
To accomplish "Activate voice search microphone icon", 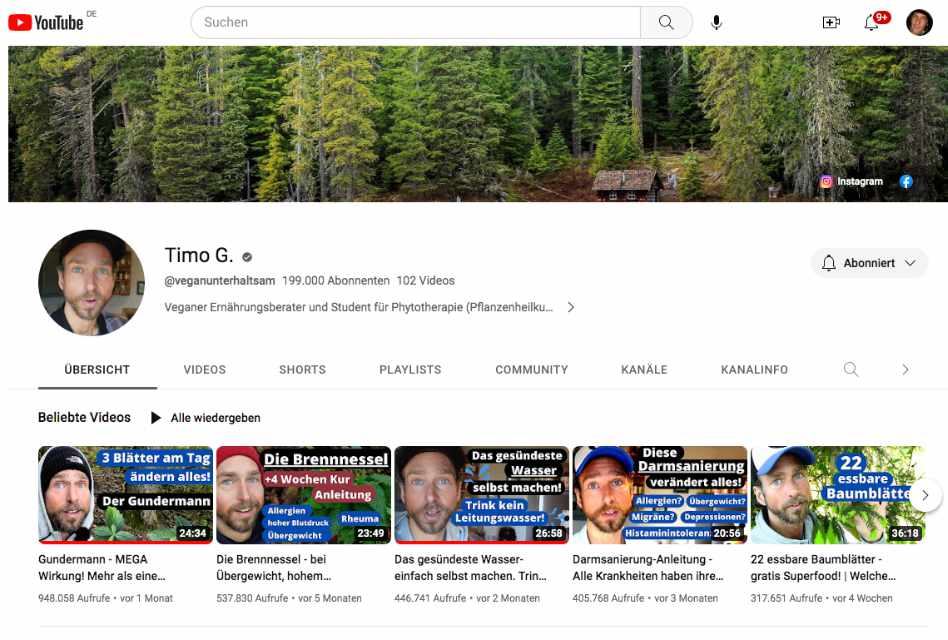I will pos(716,22).
